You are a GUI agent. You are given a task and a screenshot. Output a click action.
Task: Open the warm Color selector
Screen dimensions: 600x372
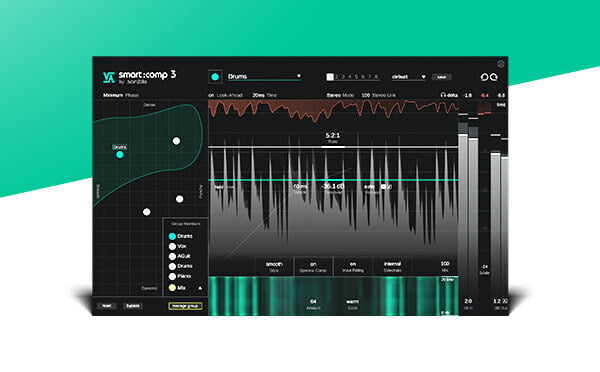(x=352, y=304)
